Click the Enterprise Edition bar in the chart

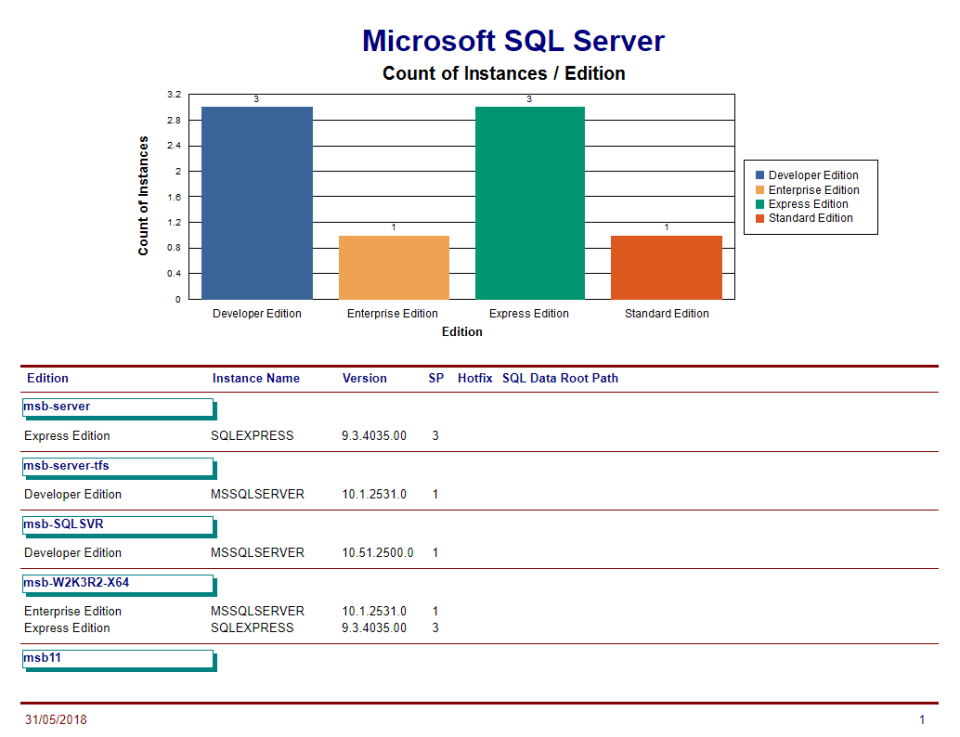(x=393, y=265)
